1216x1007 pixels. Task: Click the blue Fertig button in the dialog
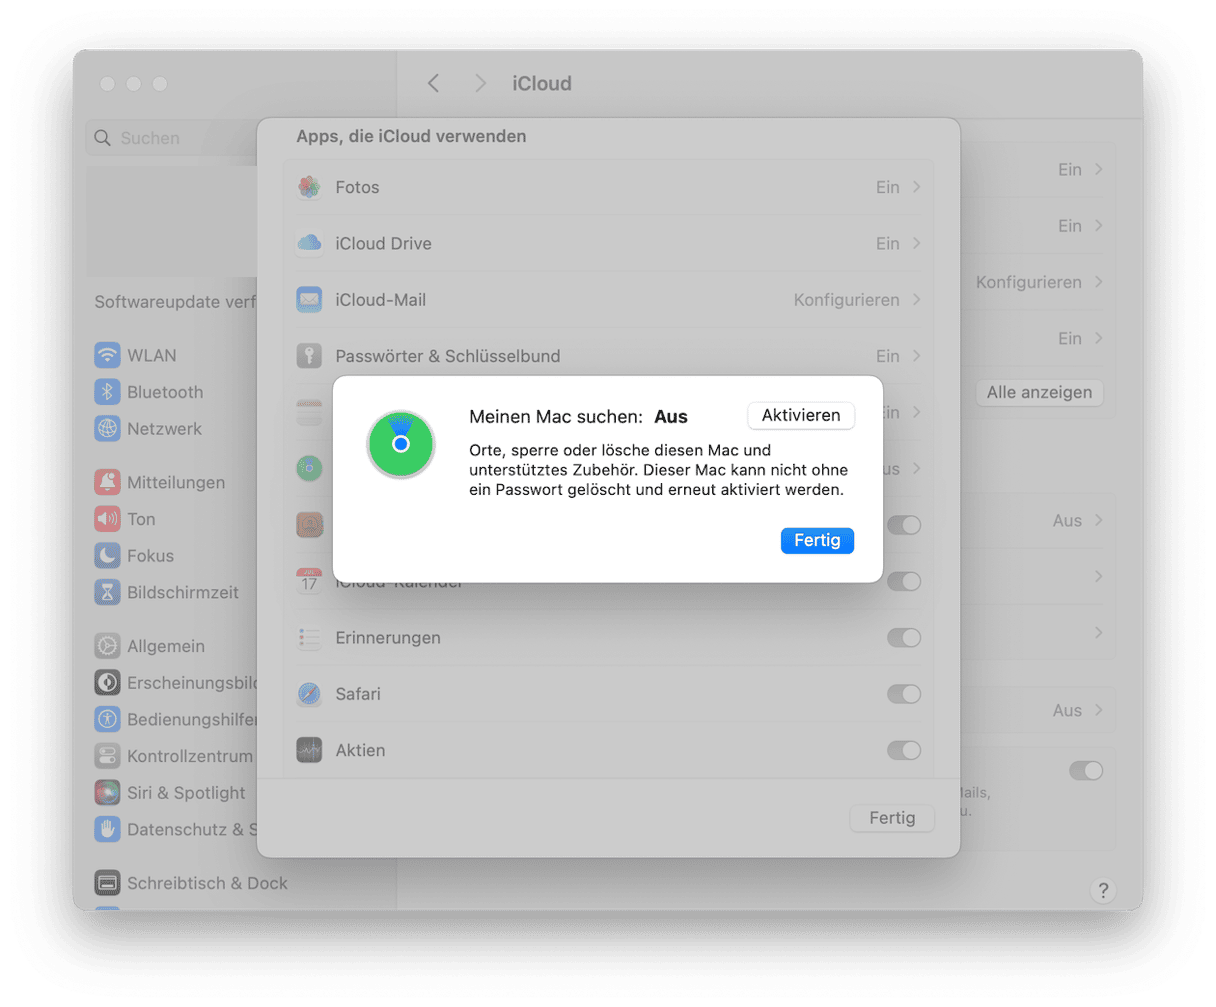[817, 540]
